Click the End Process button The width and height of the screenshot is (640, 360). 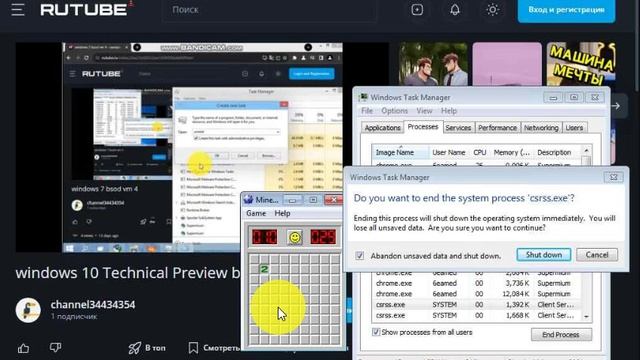click(561, 335)
